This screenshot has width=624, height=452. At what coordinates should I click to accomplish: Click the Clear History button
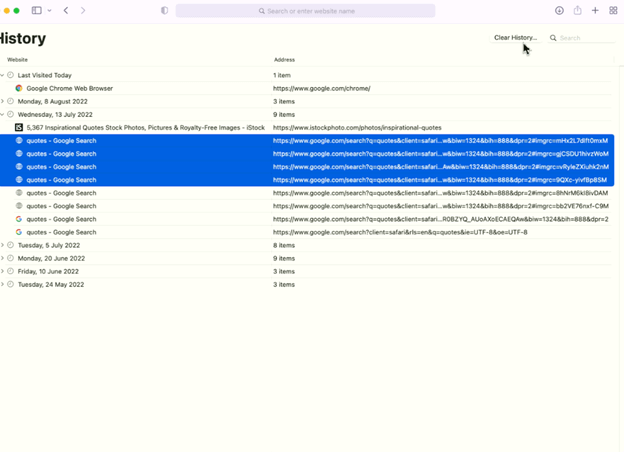[515, 37]
